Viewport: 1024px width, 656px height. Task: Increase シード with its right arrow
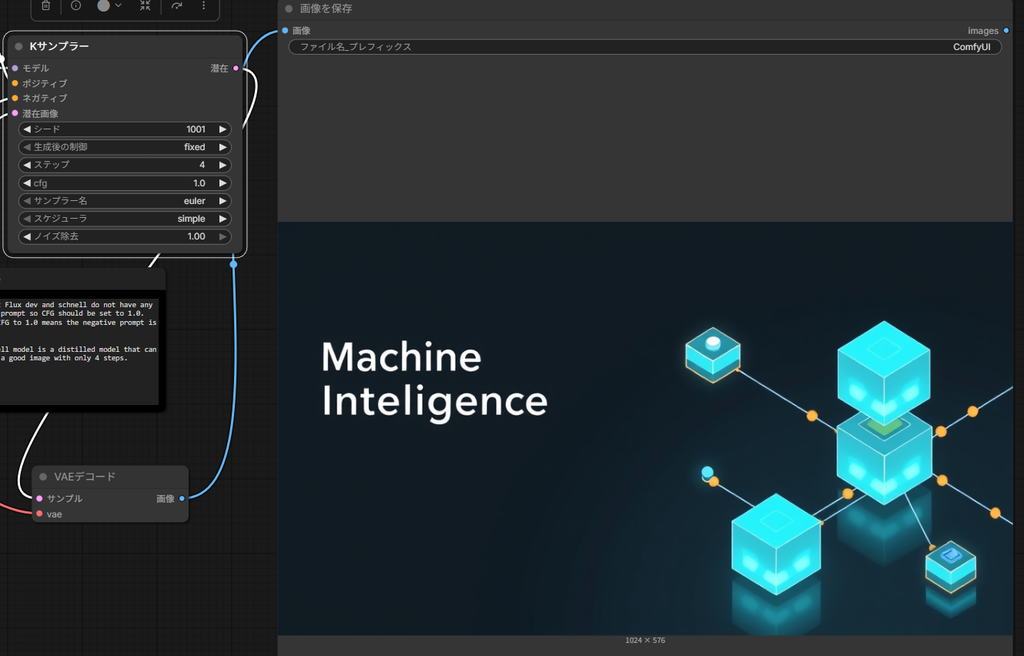tap(223, 129)
